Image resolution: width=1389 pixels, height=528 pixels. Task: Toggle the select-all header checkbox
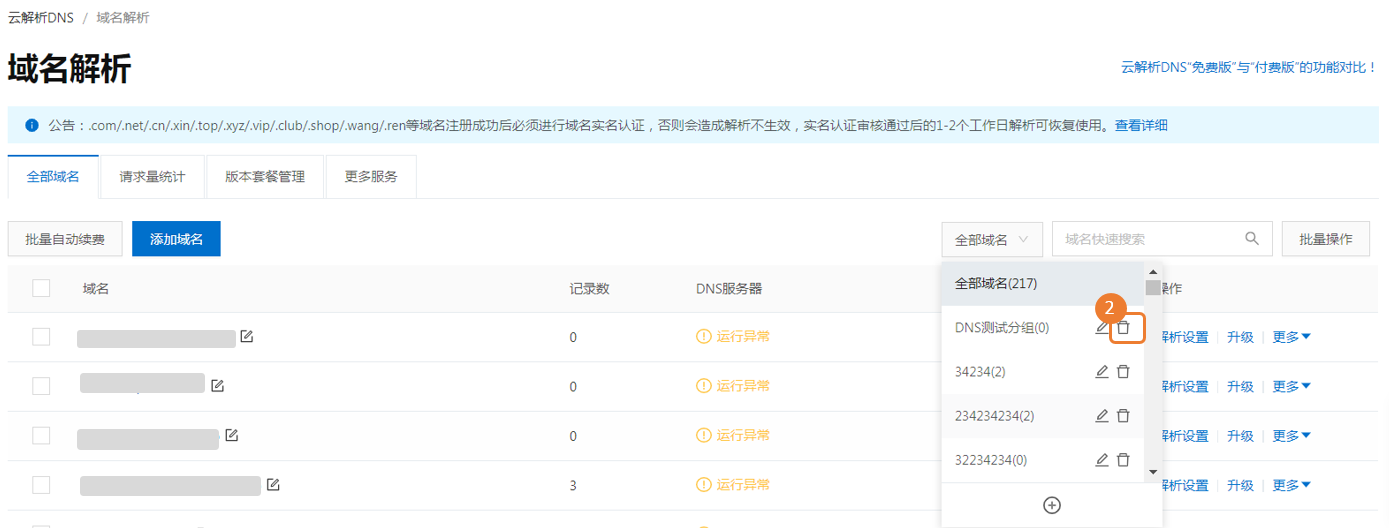coord(41,288)
